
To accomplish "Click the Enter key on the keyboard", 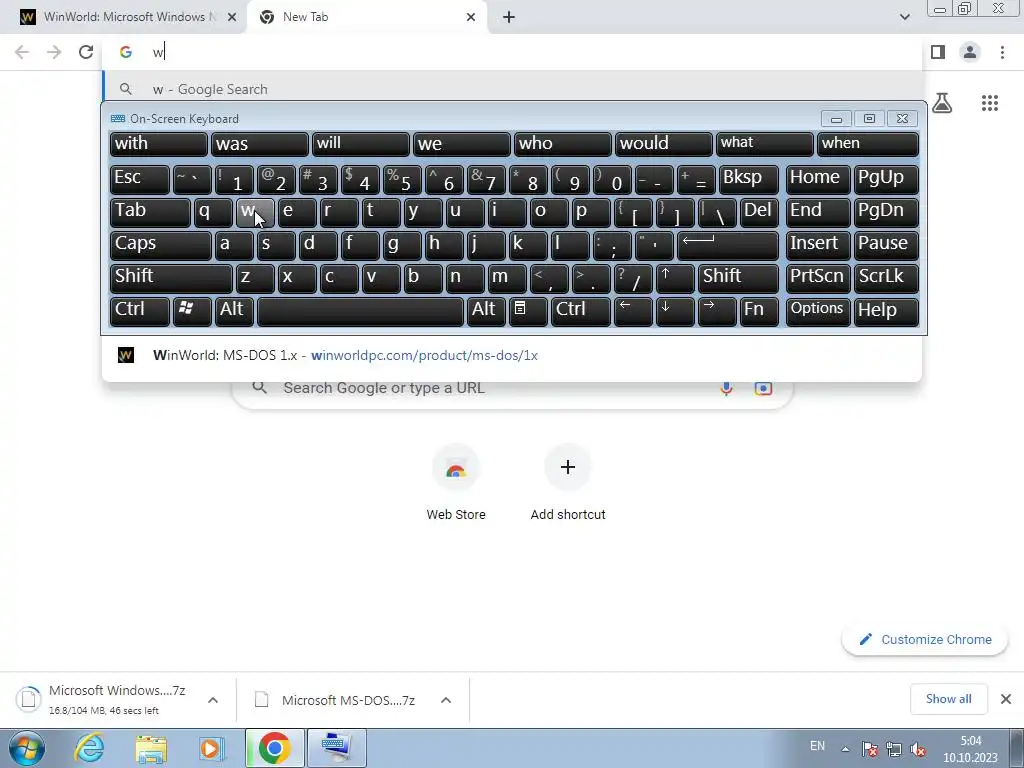I will click(x=728, y=246).
